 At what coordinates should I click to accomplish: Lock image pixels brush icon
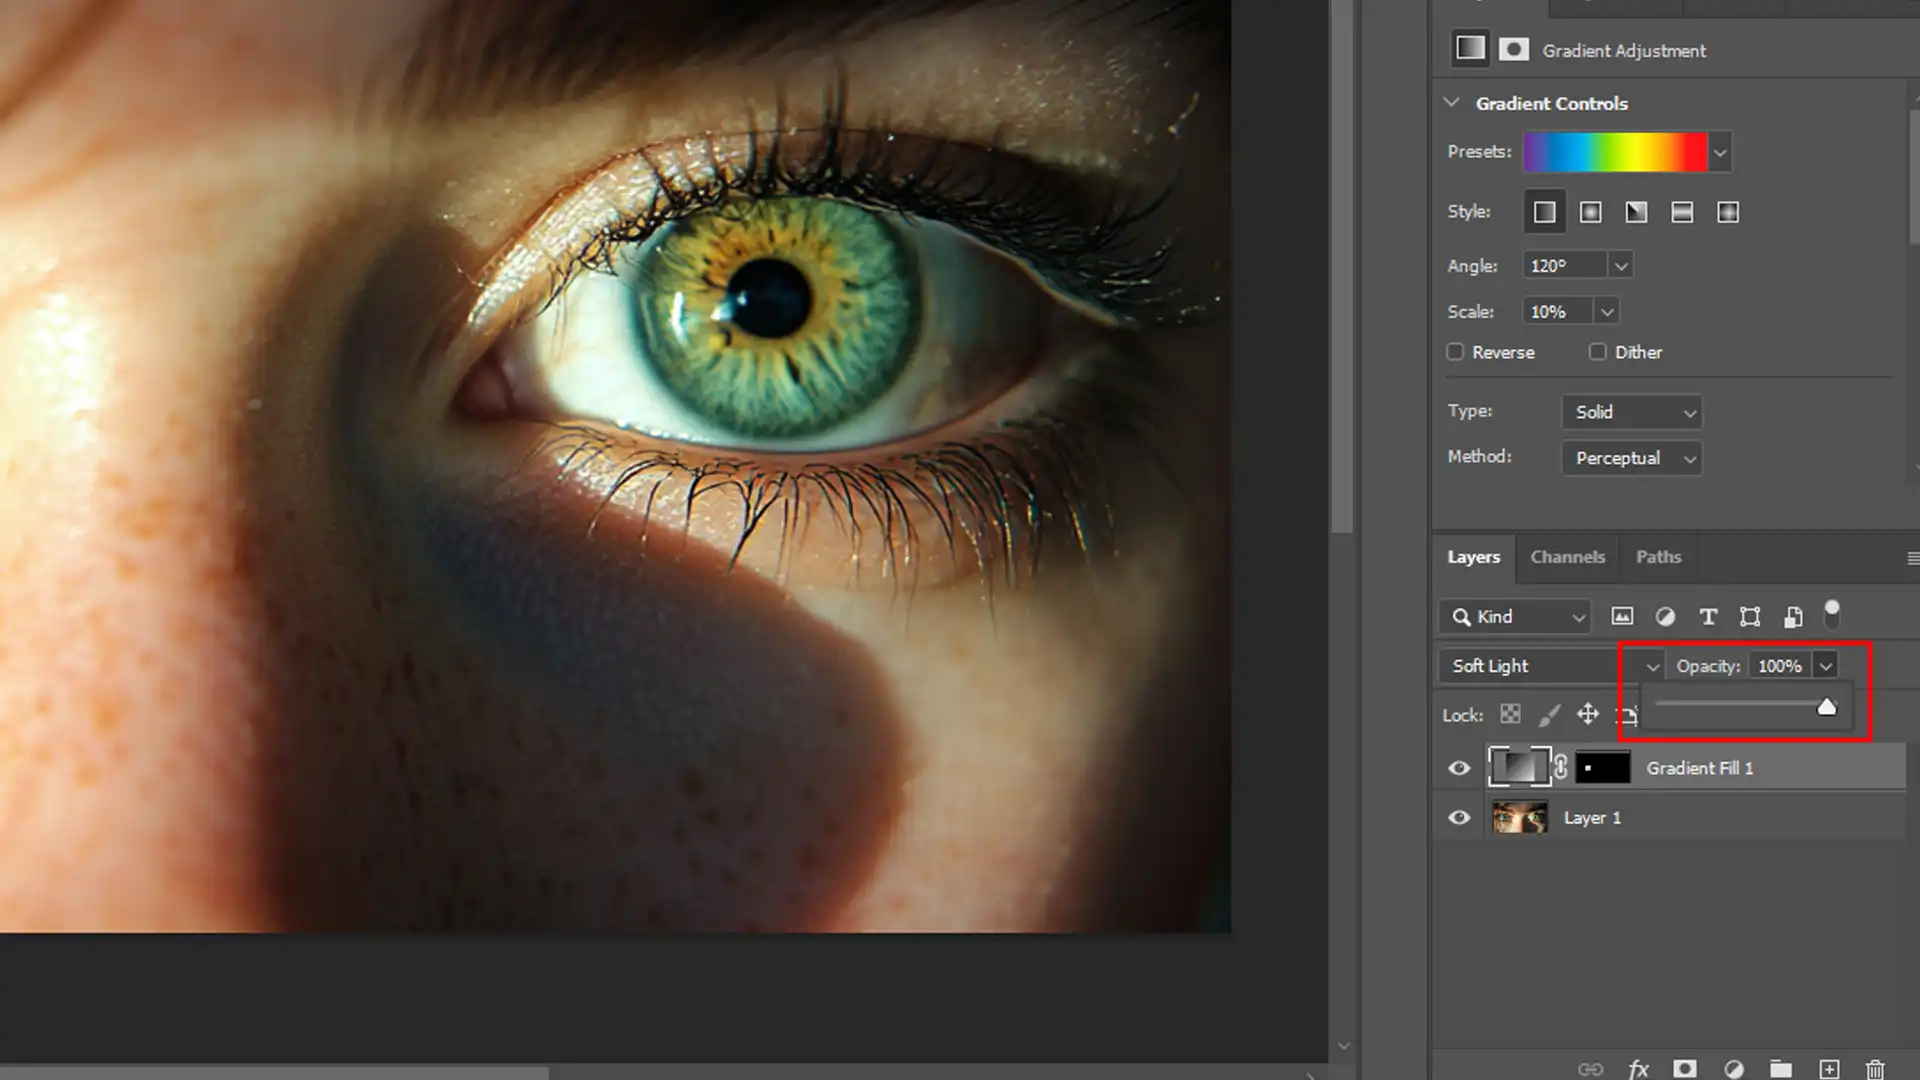point(1549,714)
